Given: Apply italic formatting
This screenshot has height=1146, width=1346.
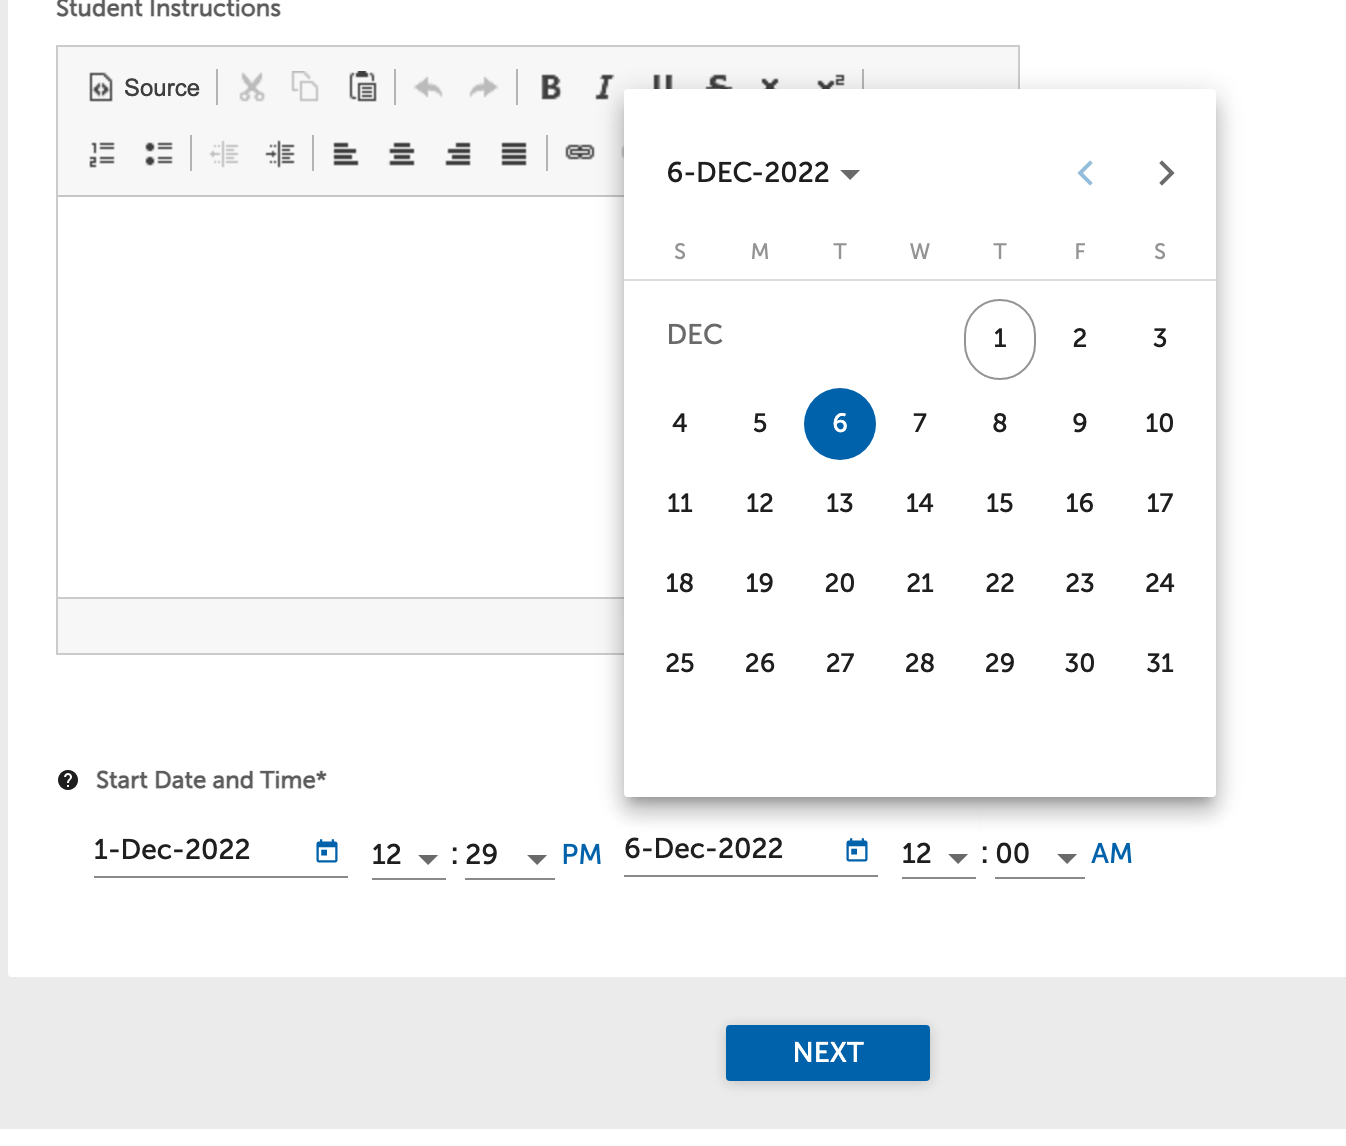Looking at the screenshot, I should click(604, 88).
